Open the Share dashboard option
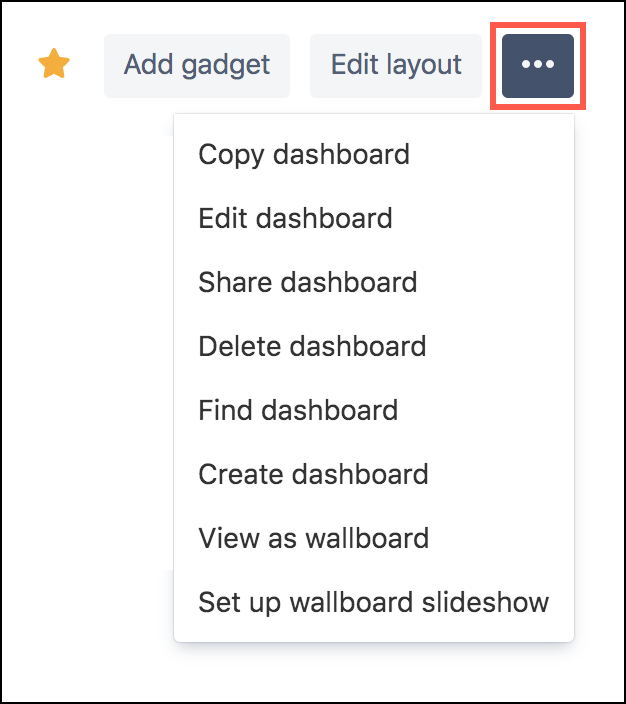The height and width of the screenshot is (704, 626). 308,282
